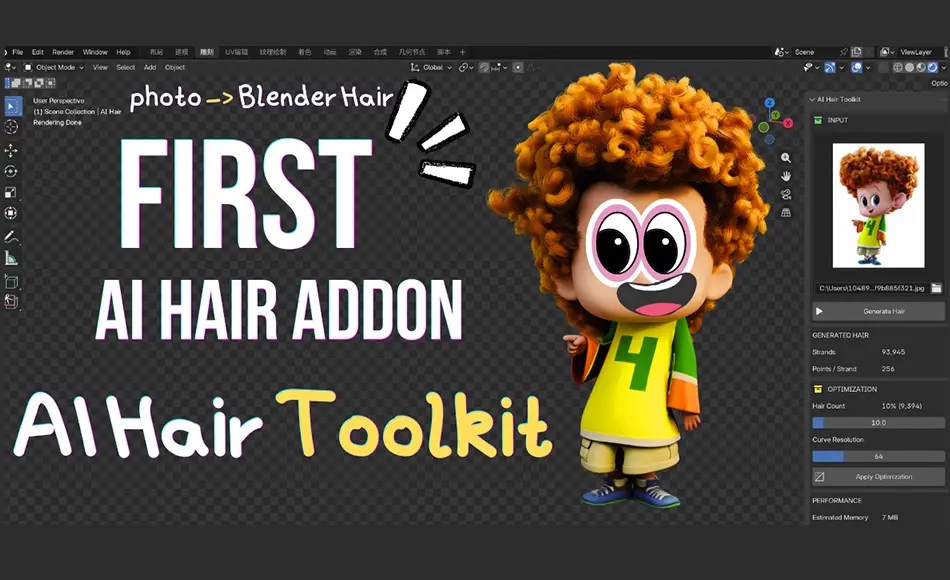Click the input image file path field
The height and width of the screenshot is (580, 950).
[x=871, y=288]
